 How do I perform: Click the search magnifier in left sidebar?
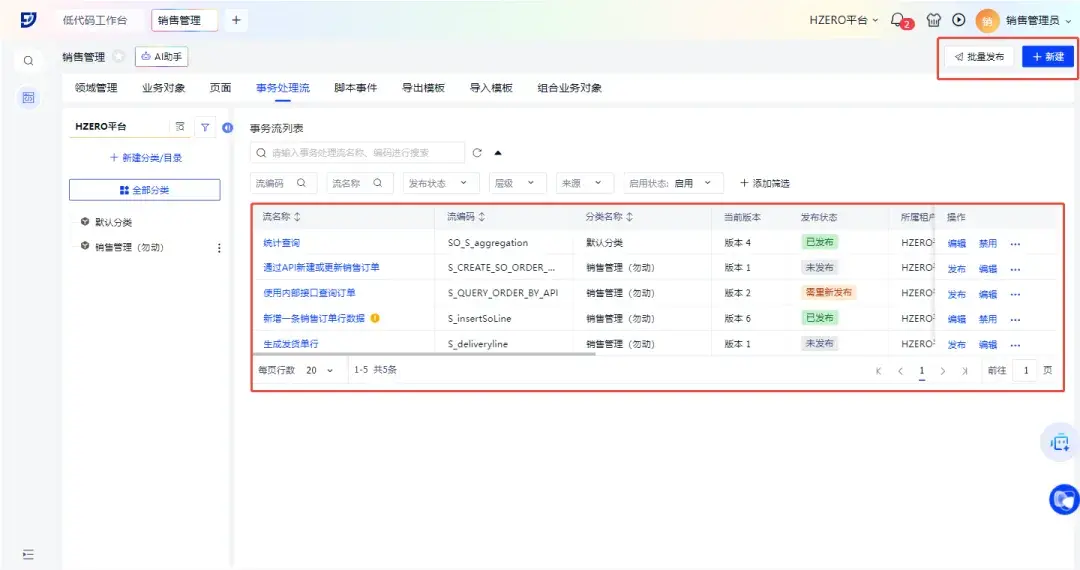click(x=29, y=61)
